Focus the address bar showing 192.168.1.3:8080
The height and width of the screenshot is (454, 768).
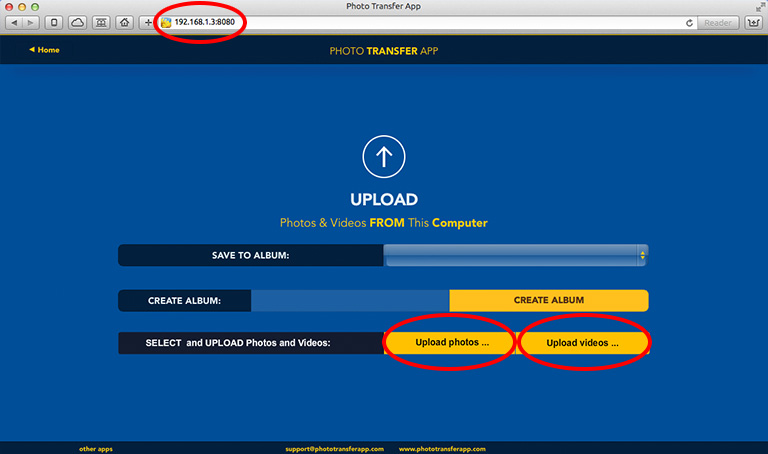(426, 23)
